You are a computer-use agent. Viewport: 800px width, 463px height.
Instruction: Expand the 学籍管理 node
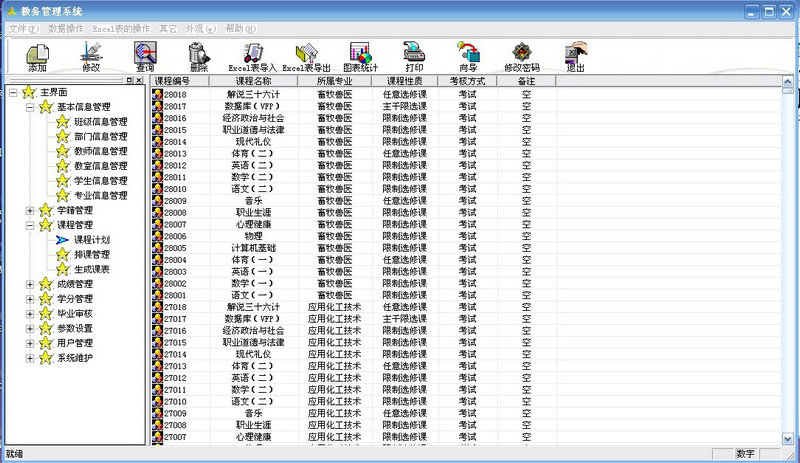coord(30,210)
